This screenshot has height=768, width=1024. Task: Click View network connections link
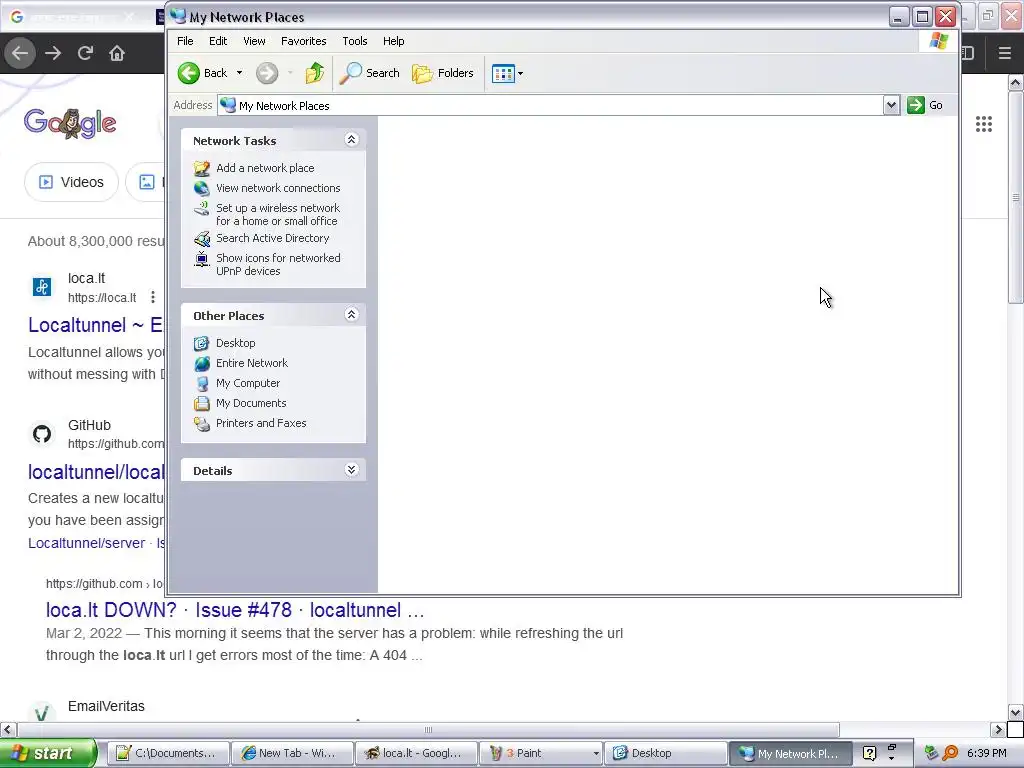(x=278, y=188)
